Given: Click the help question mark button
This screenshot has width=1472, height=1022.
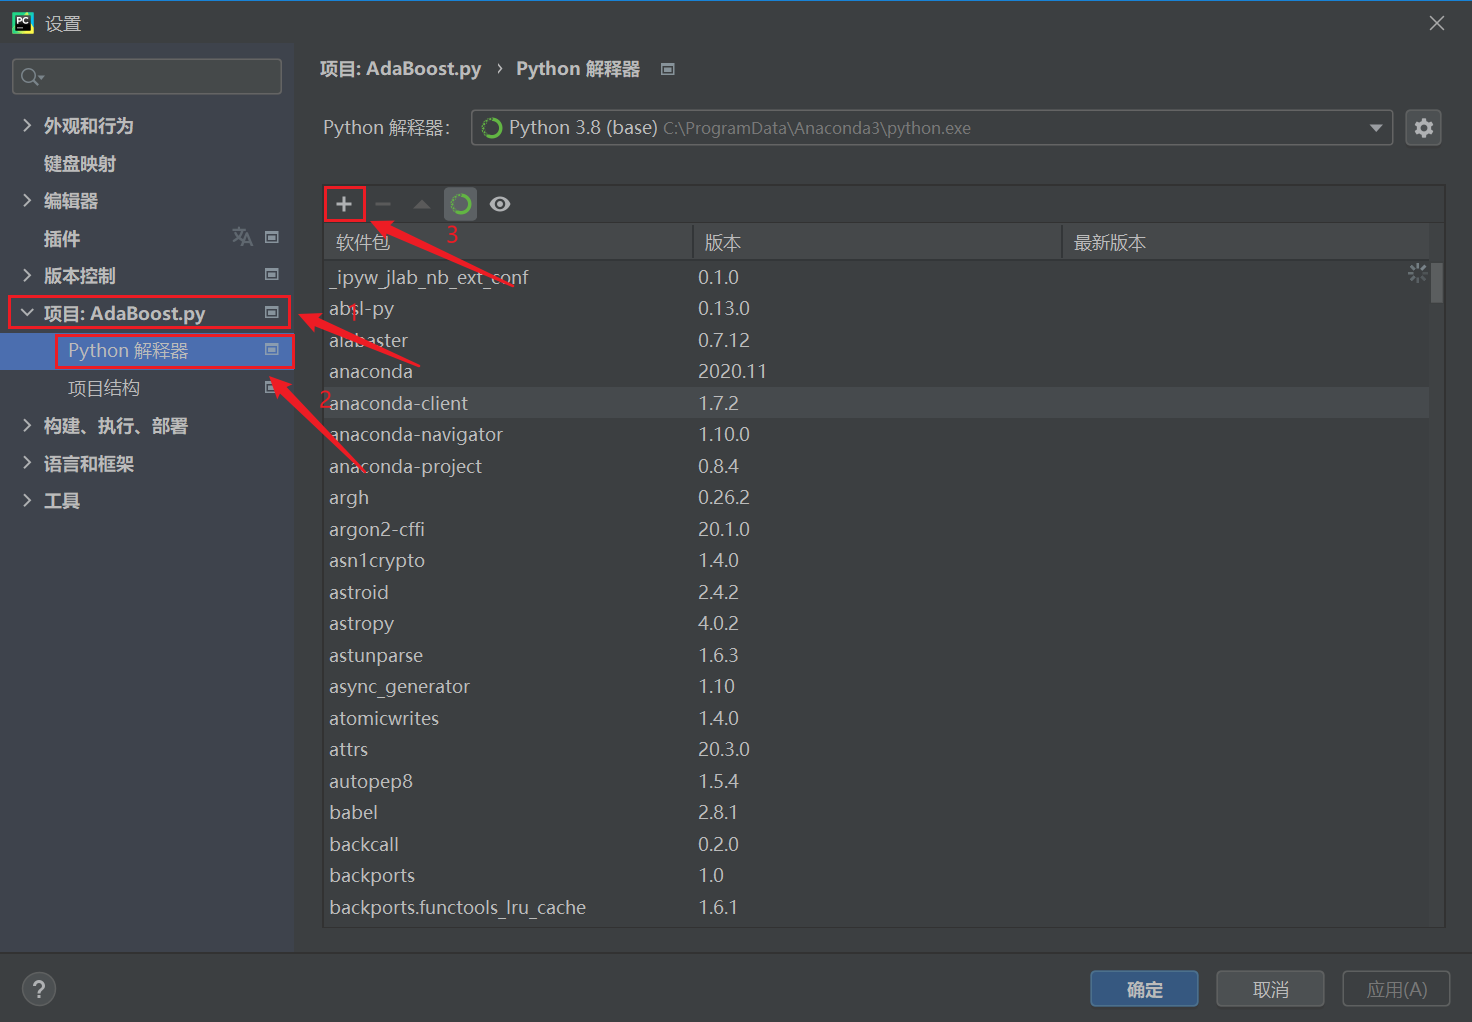Looking at the screenshot, I should [39, 989].
